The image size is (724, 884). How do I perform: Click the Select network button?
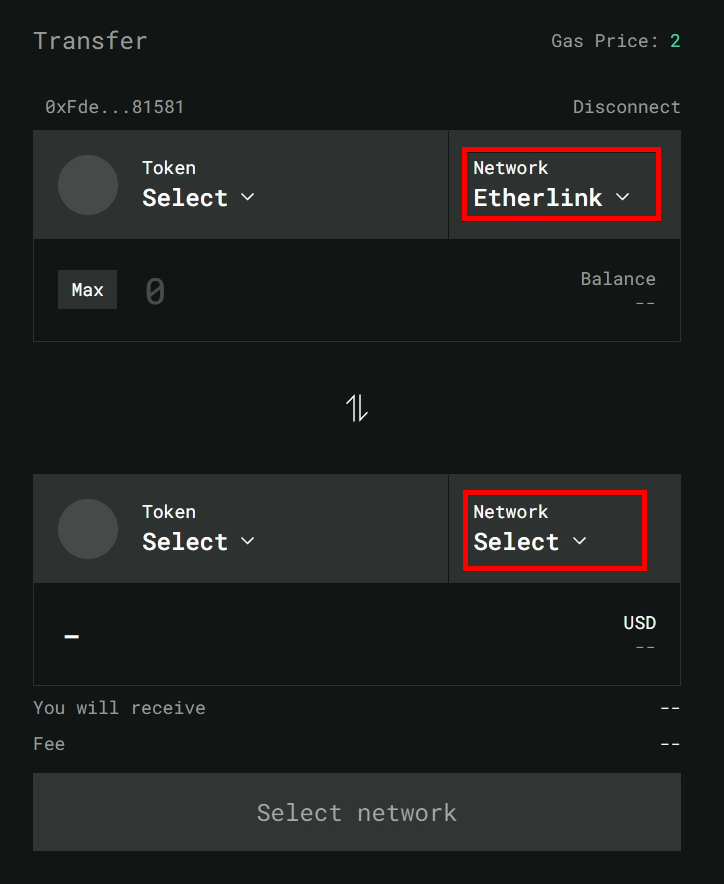coord(357,812)
